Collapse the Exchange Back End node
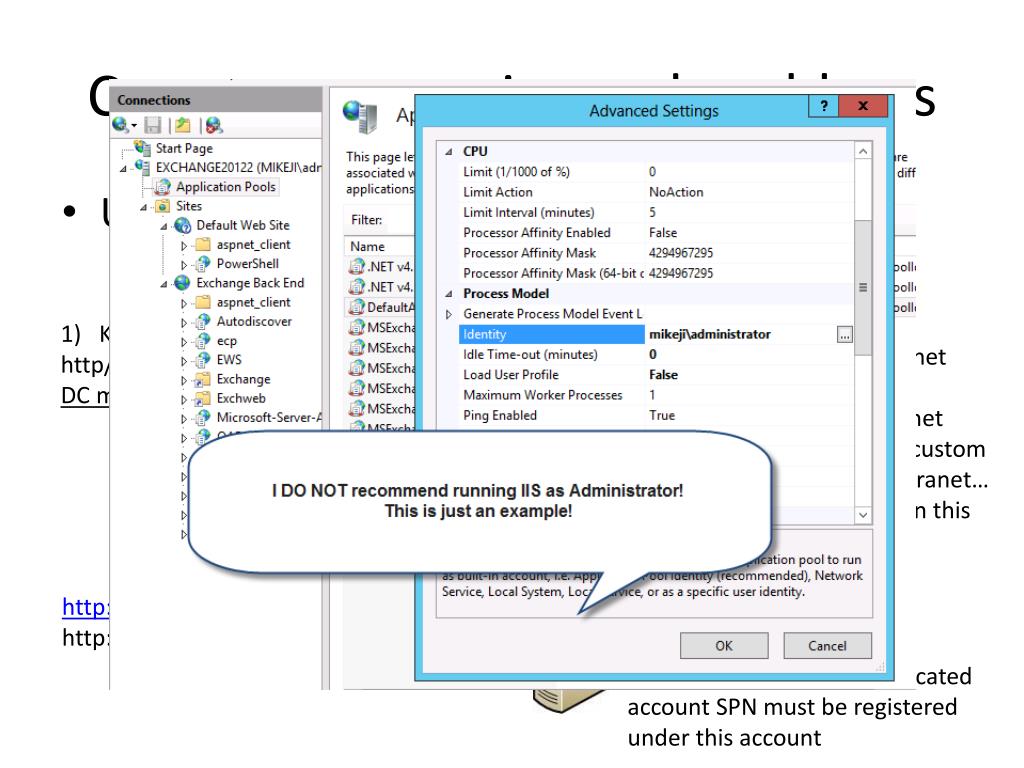This screenshot has height=768, width=1024. click(x=165, y=284)
